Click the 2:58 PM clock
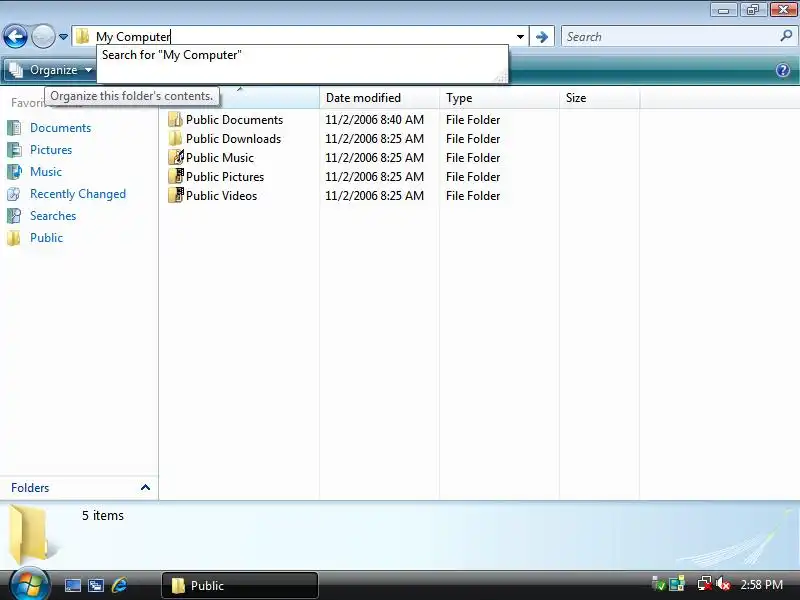The height and width of the screenshot is (600, 800). coord(762,585)
